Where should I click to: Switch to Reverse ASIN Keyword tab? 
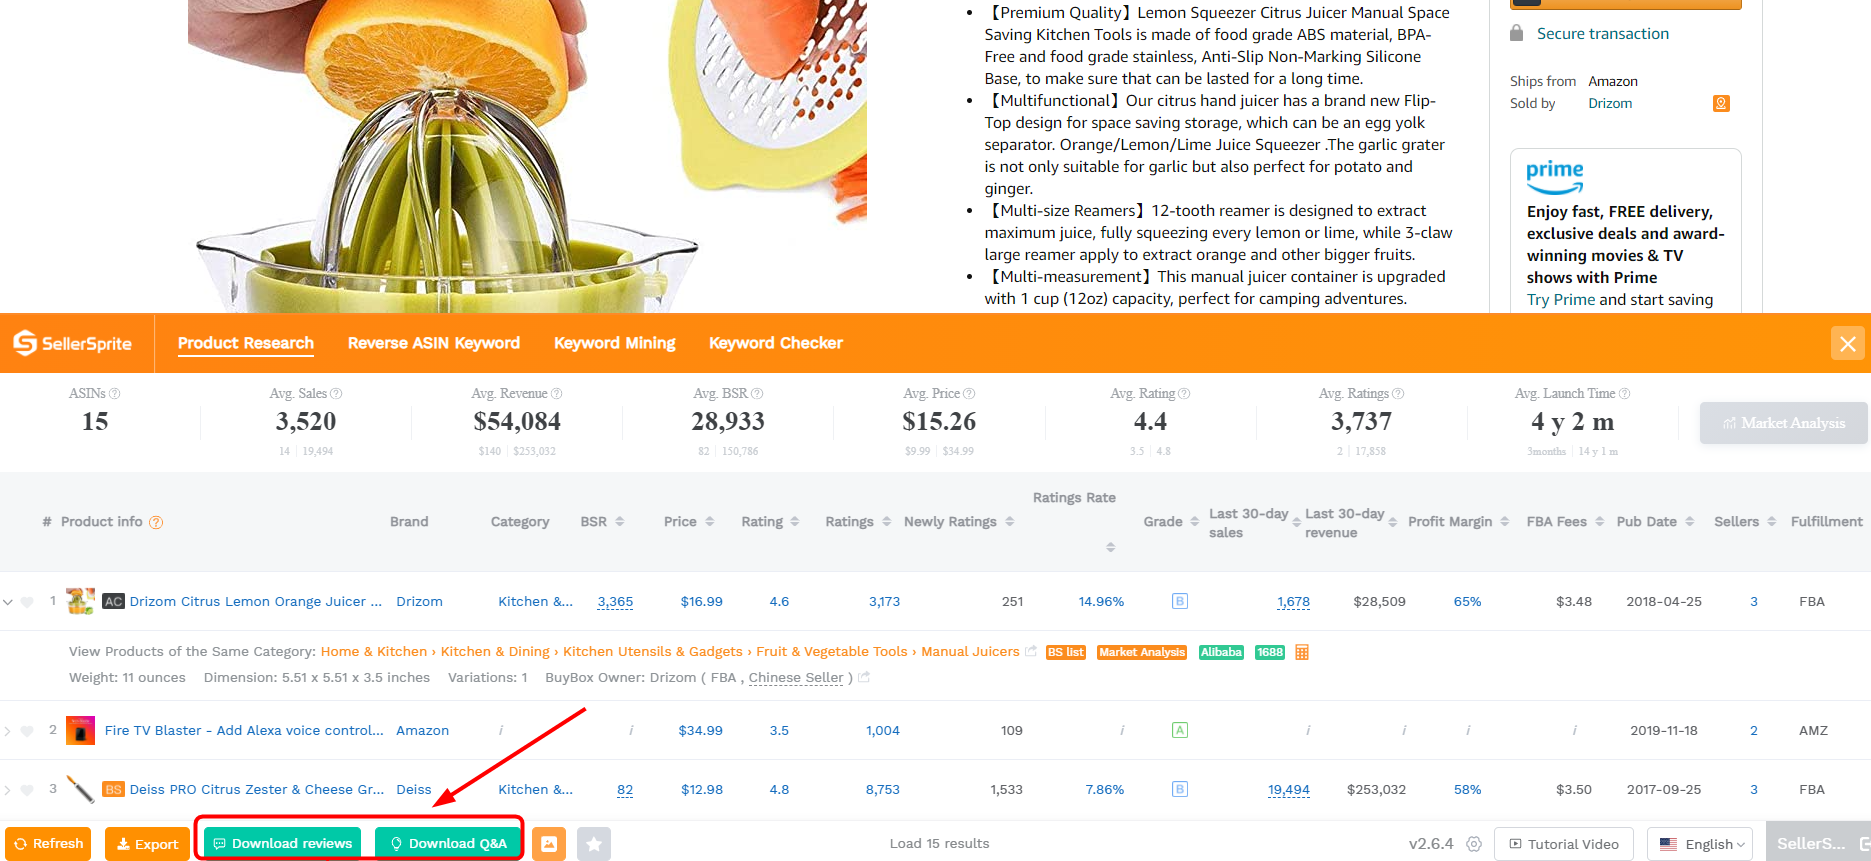coord(434,343)
